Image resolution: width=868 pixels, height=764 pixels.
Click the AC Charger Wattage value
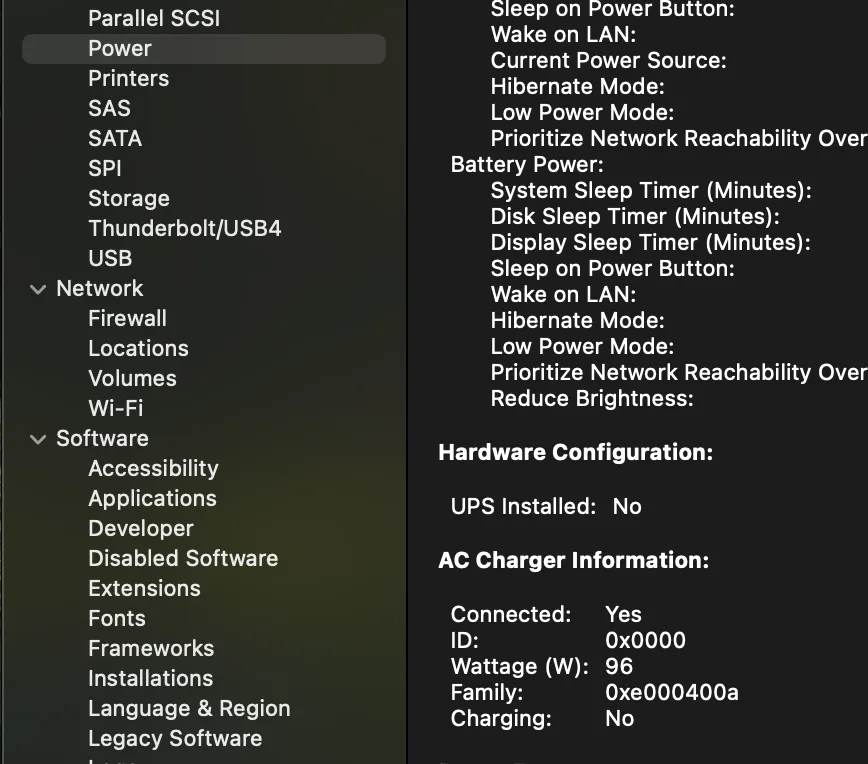[x=619, y=666]
